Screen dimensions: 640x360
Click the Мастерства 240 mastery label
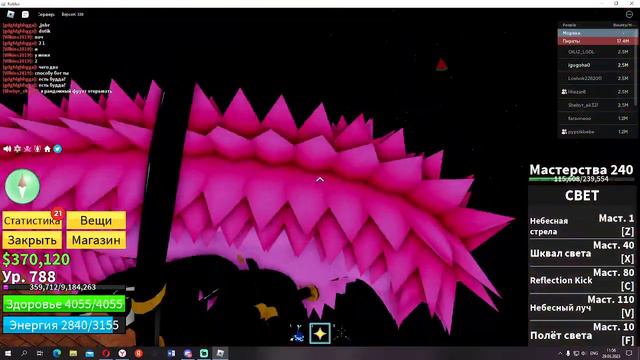[x=581, y=169]
